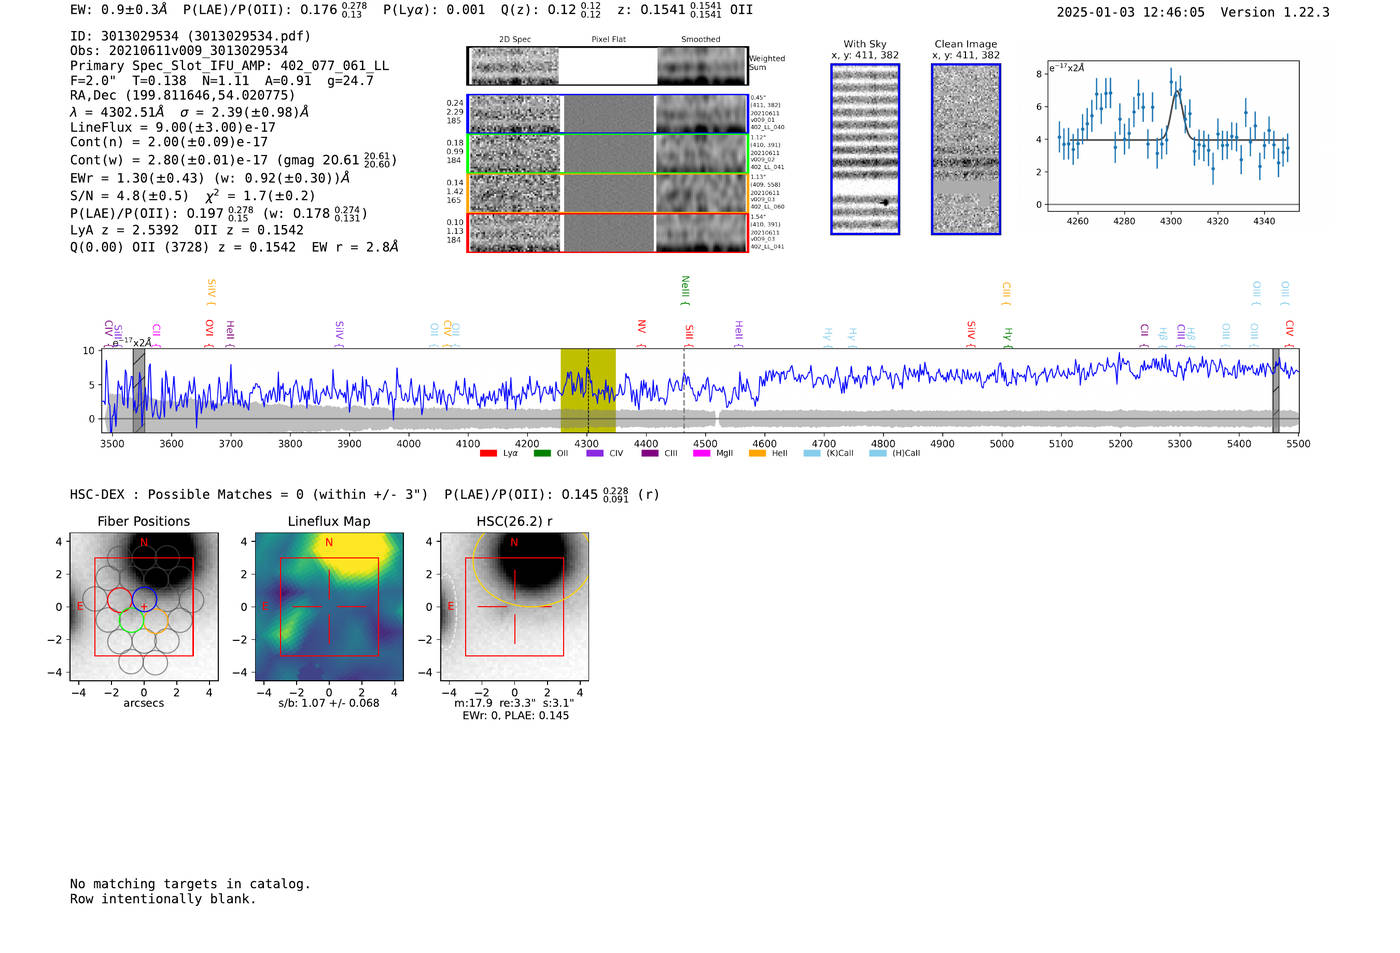Screen dimensions: 1400x953
Task: Select the green-bordered 2D spectrum row
Action: coord(608,154)
